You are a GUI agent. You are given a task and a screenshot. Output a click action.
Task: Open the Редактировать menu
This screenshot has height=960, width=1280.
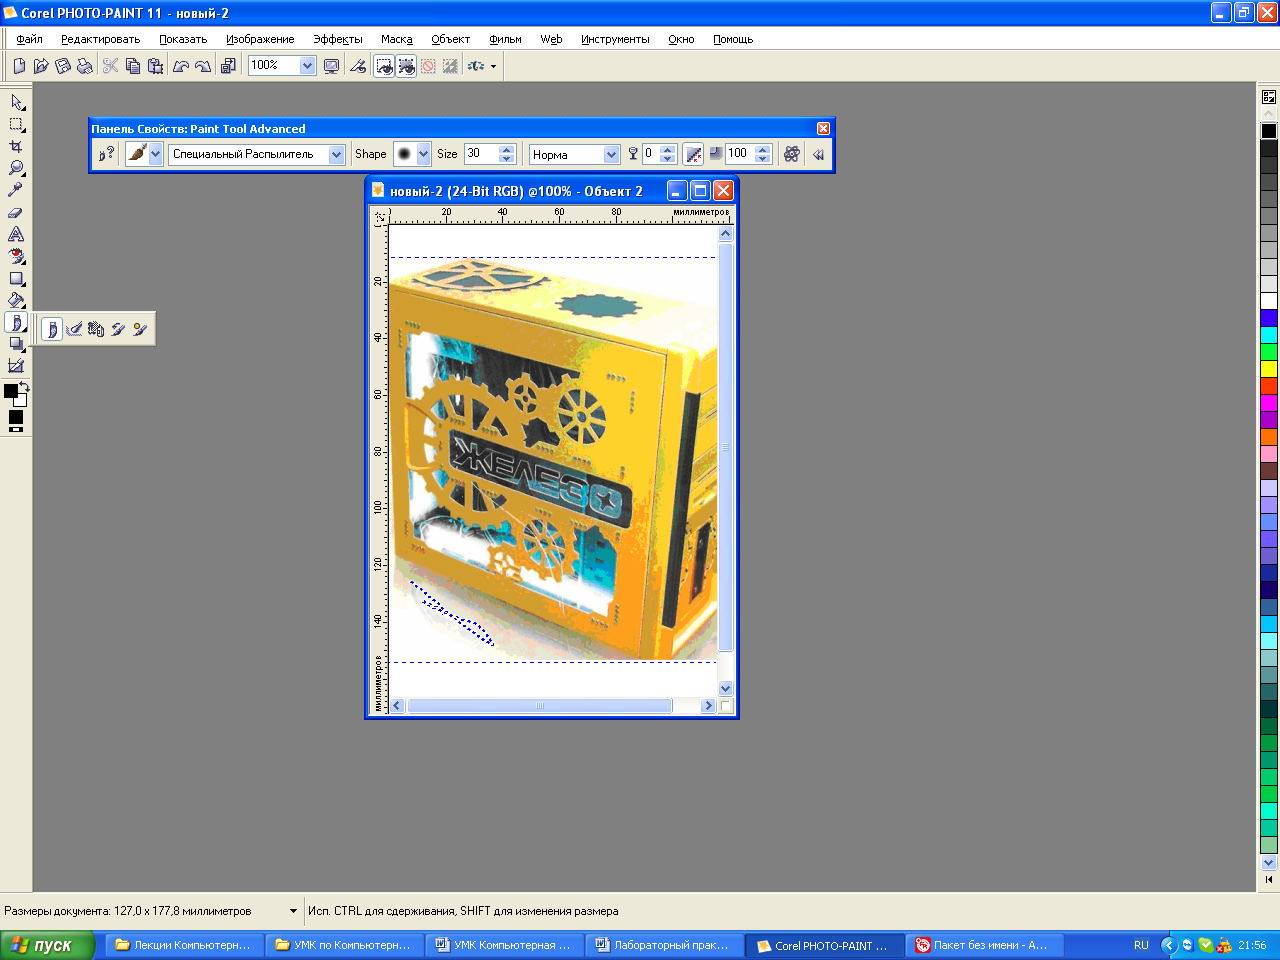point(100,39)
